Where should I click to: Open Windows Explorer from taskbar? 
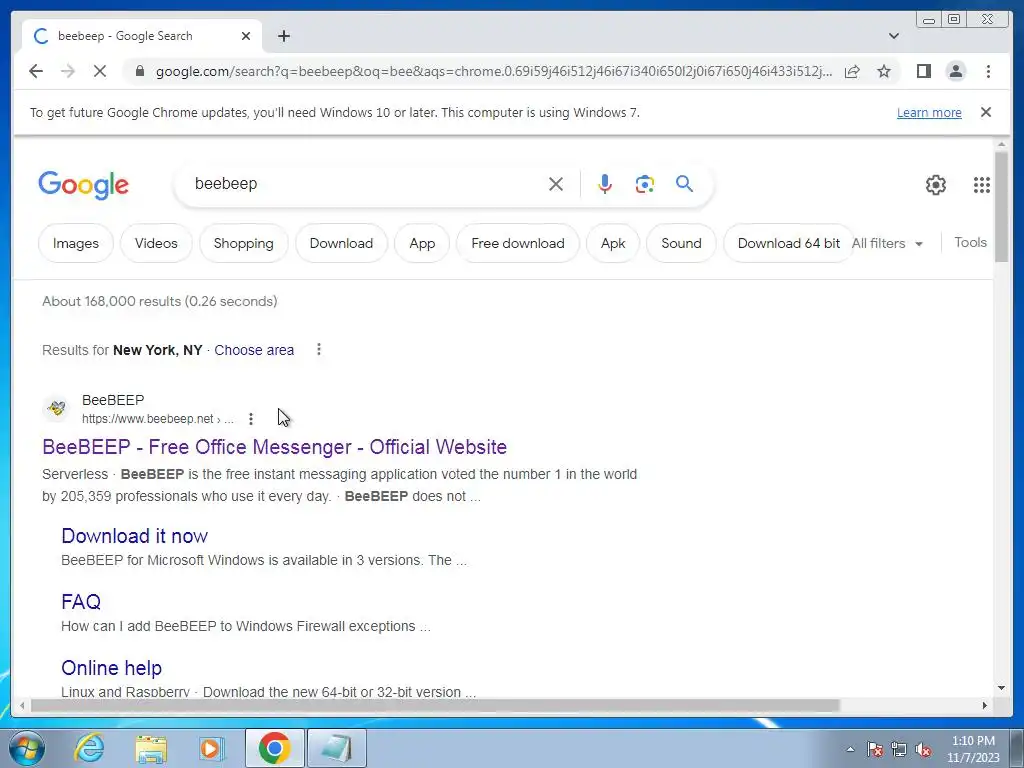point(151,748)
